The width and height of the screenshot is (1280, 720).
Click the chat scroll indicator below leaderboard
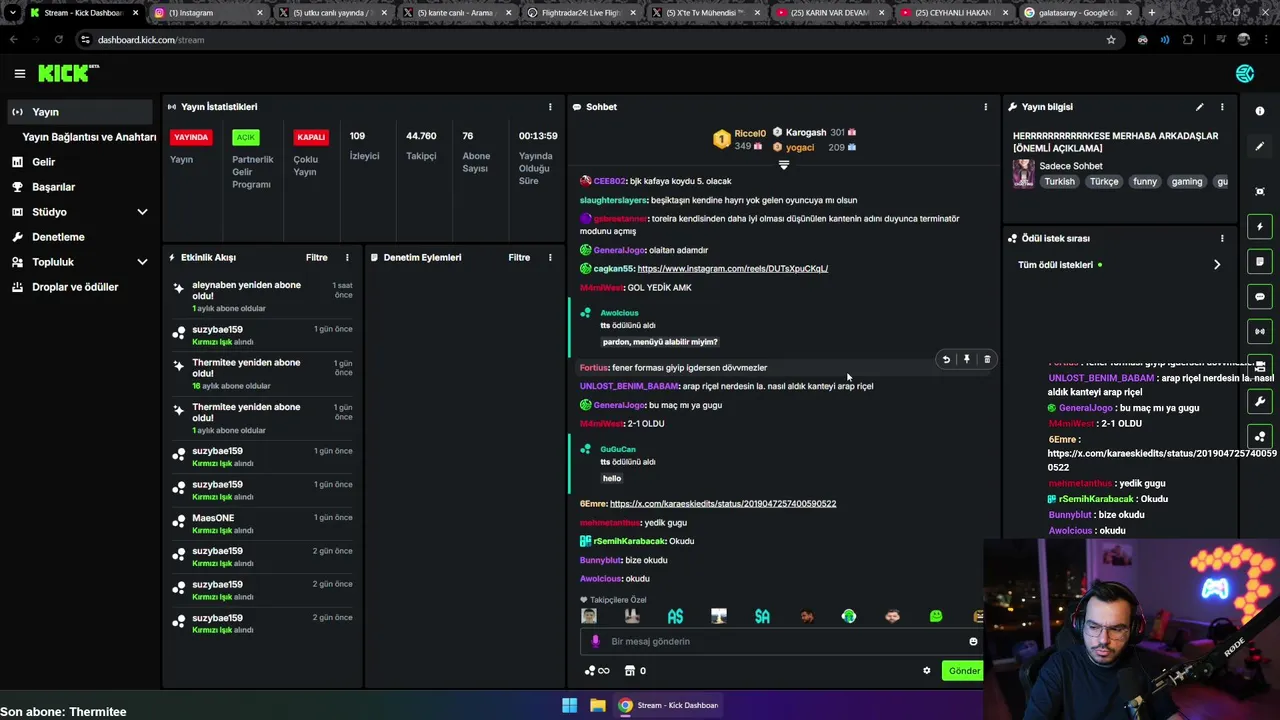point(784,165)
